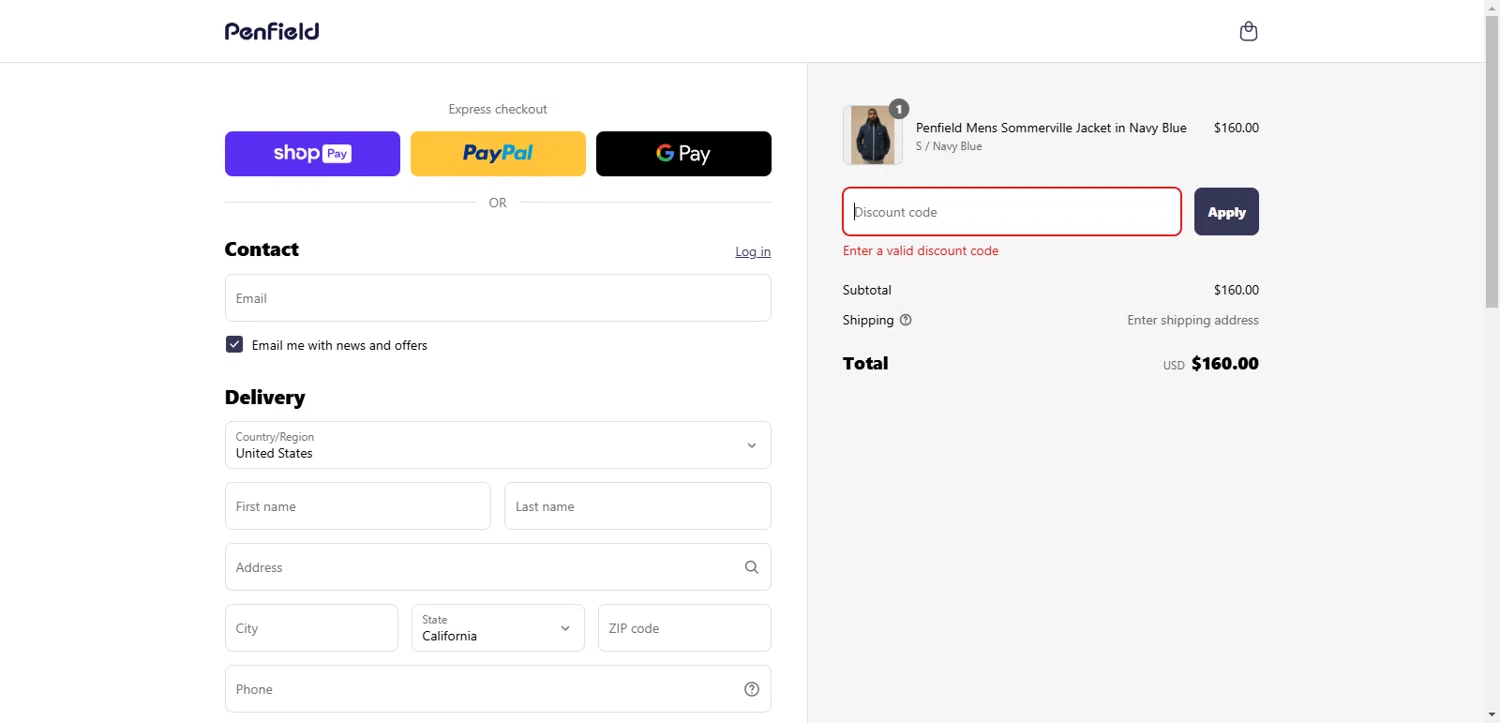Click the product name Penfield Mens Sommerville Jacket
This screenshot has width=1500, height=723.
coord(1051,128)
